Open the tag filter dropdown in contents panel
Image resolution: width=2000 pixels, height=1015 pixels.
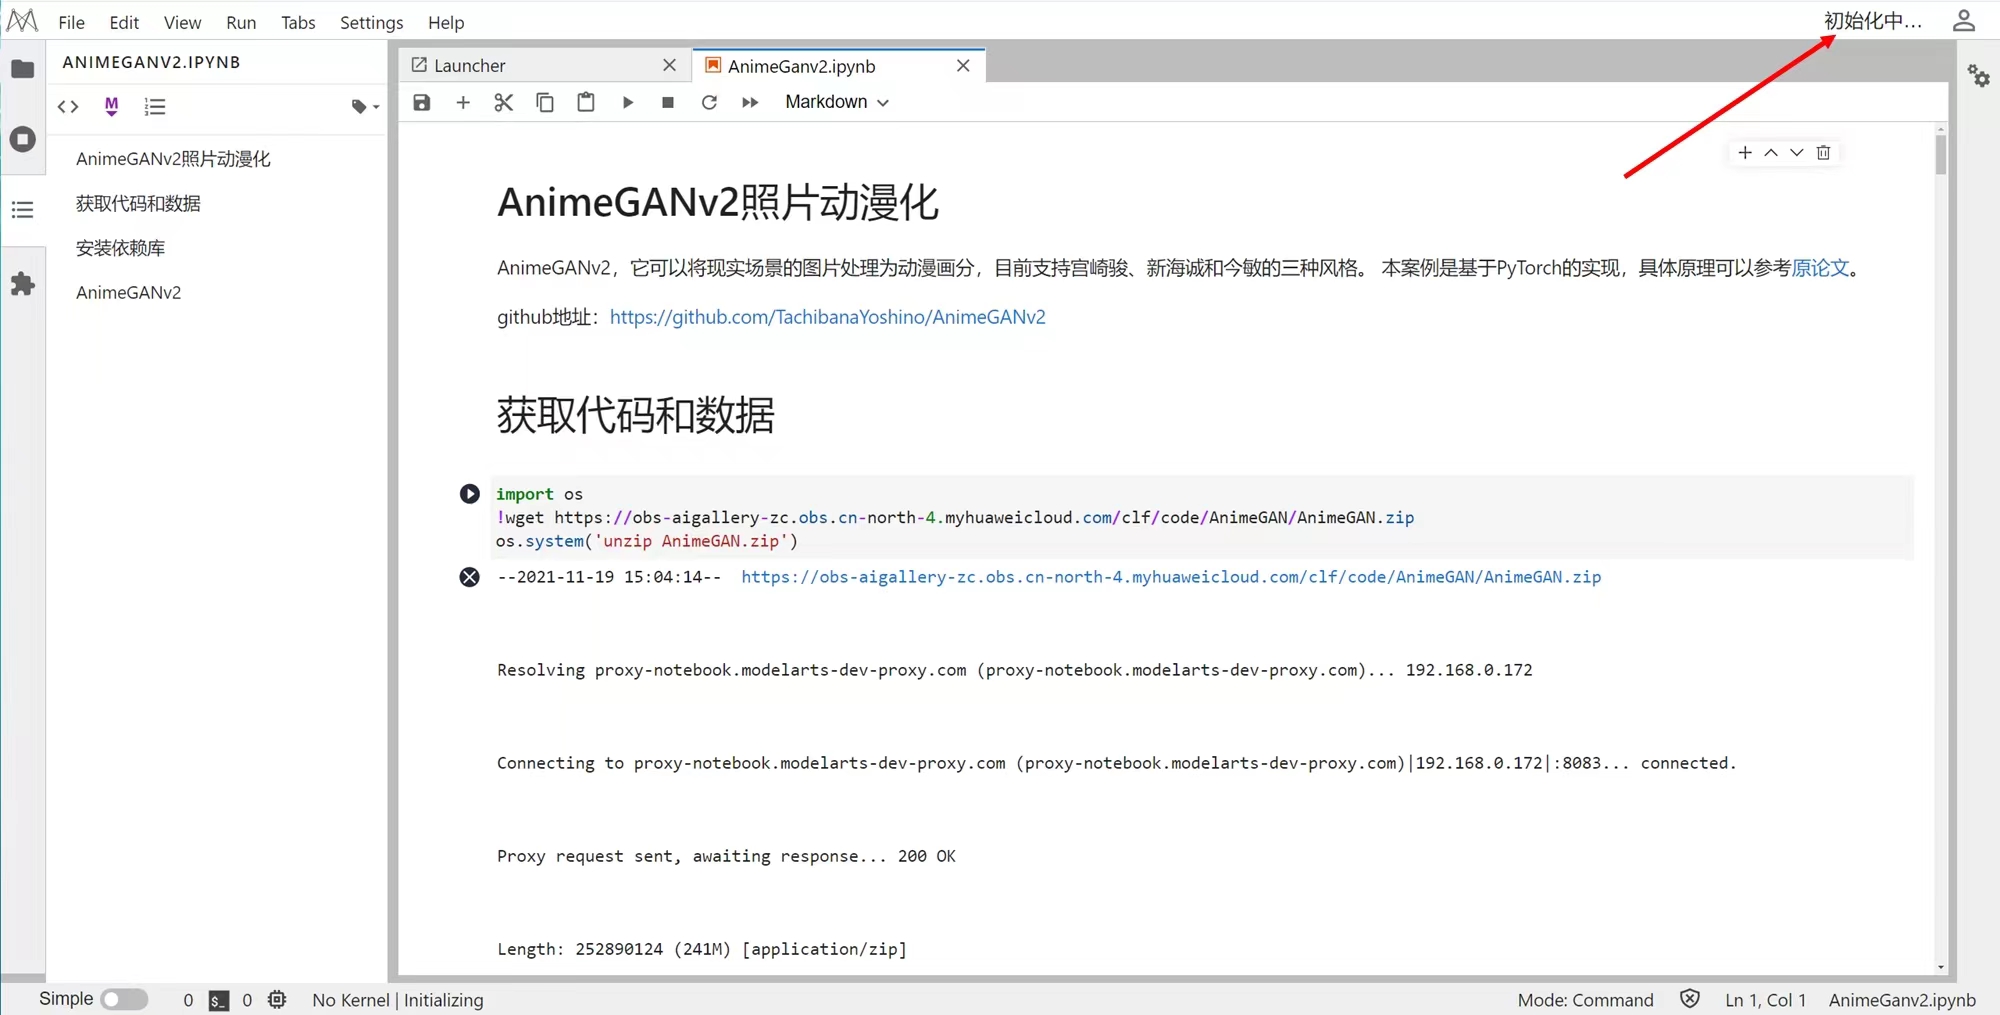[364, 106]
